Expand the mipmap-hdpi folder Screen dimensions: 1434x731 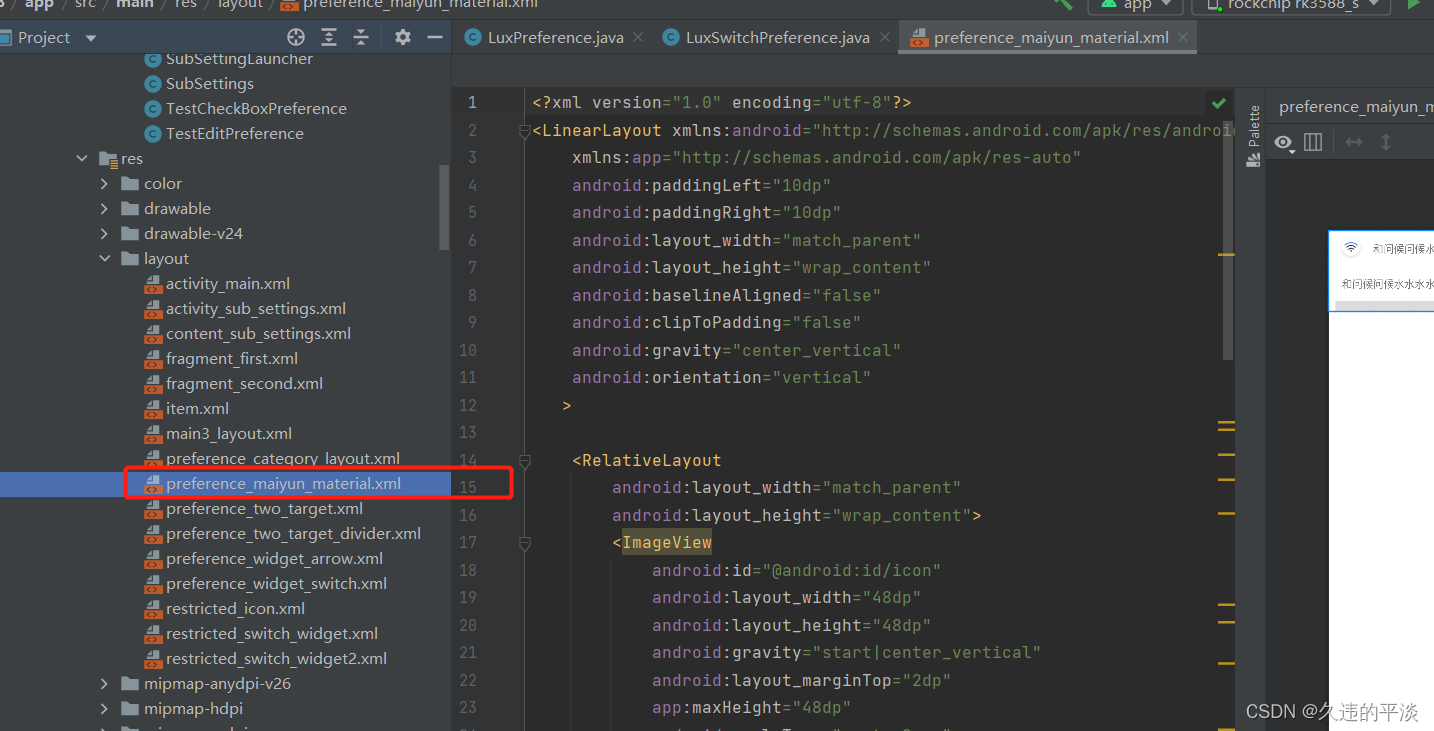tap(104, 709)
